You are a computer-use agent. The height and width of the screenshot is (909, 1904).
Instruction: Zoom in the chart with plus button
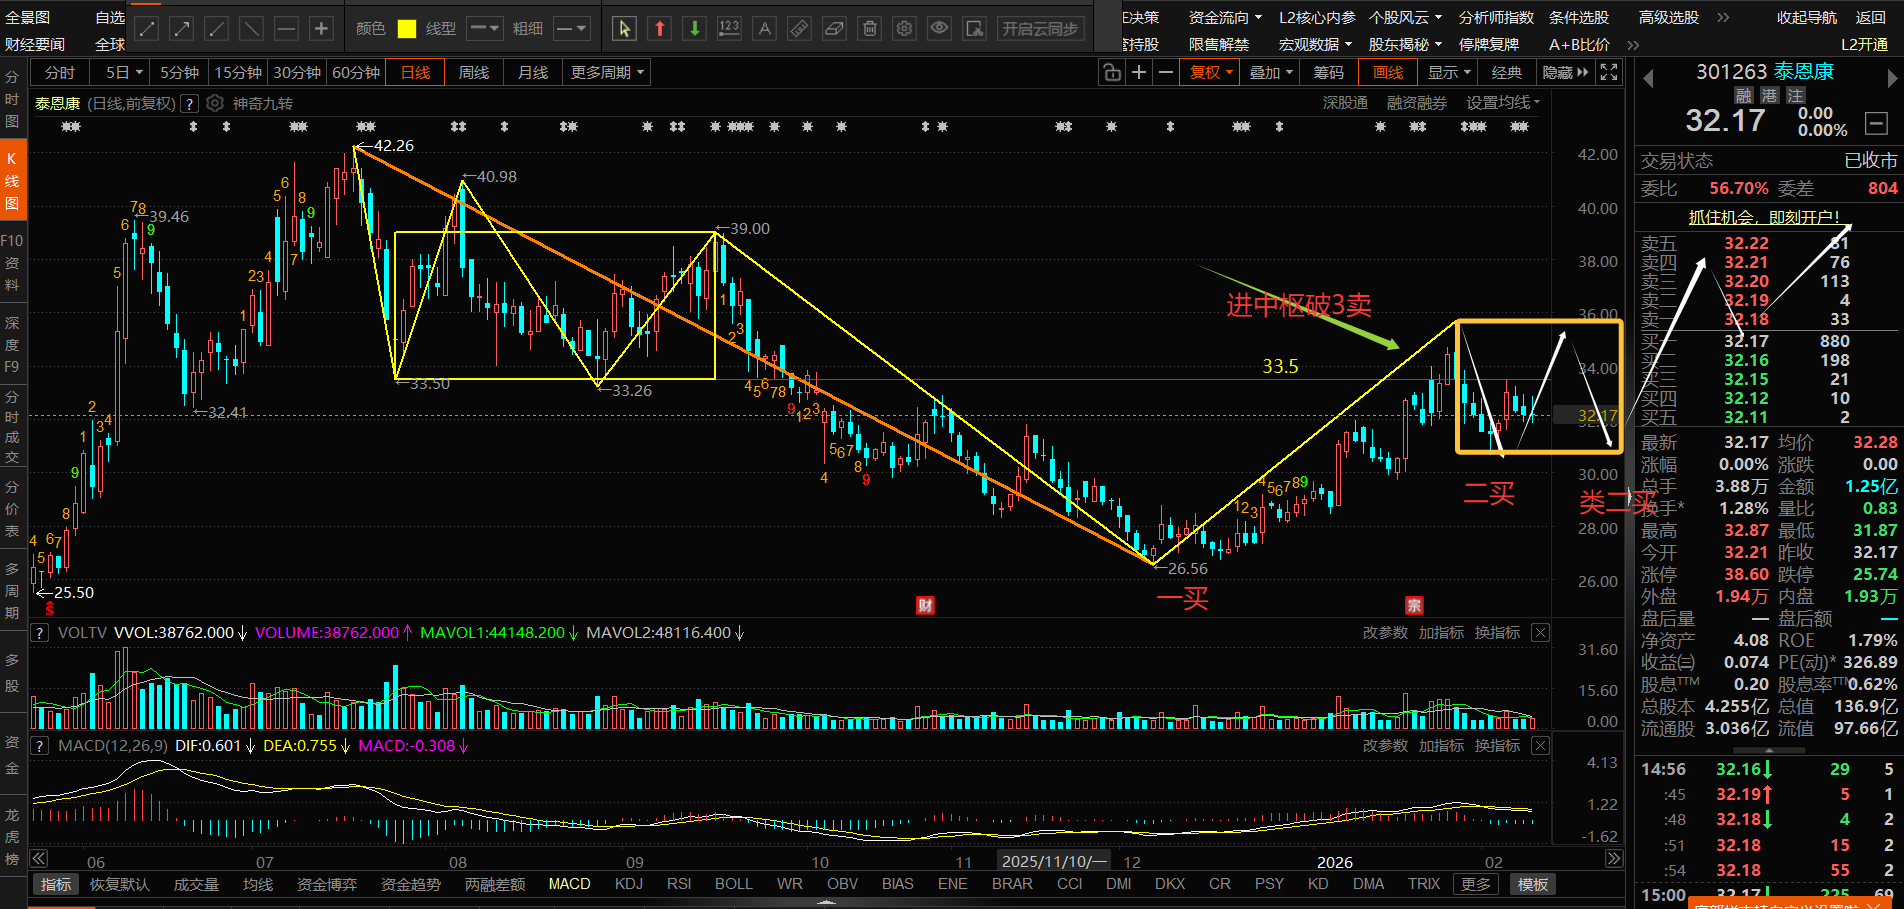point(1138,72)
